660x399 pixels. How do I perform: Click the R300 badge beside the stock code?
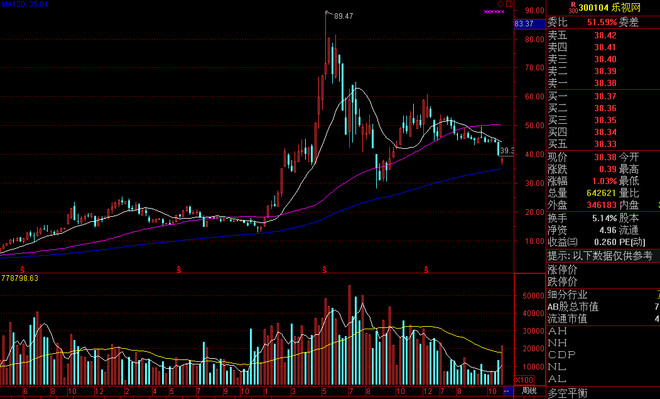click(573, 6)
